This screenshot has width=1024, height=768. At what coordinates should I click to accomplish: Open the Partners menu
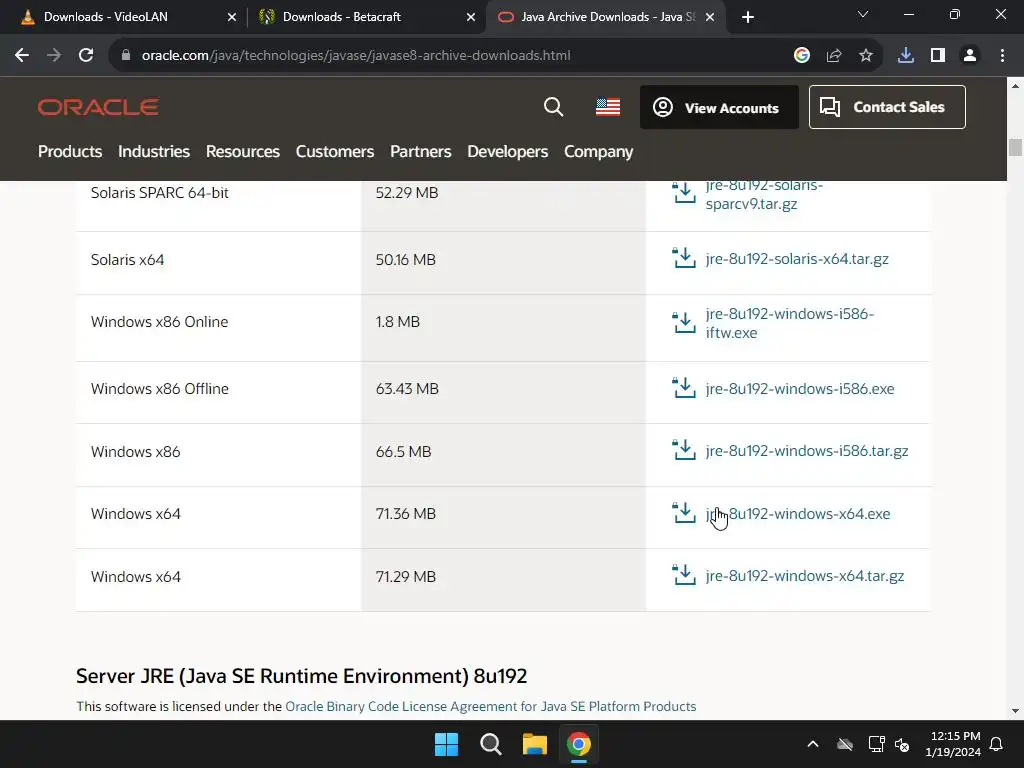click(421, 152)
